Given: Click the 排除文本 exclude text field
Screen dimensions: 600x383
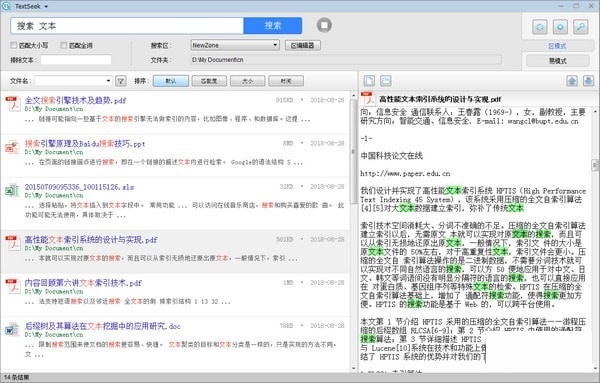Looking at the screenshot, I should pyautogui.click(x=76, y=60).
